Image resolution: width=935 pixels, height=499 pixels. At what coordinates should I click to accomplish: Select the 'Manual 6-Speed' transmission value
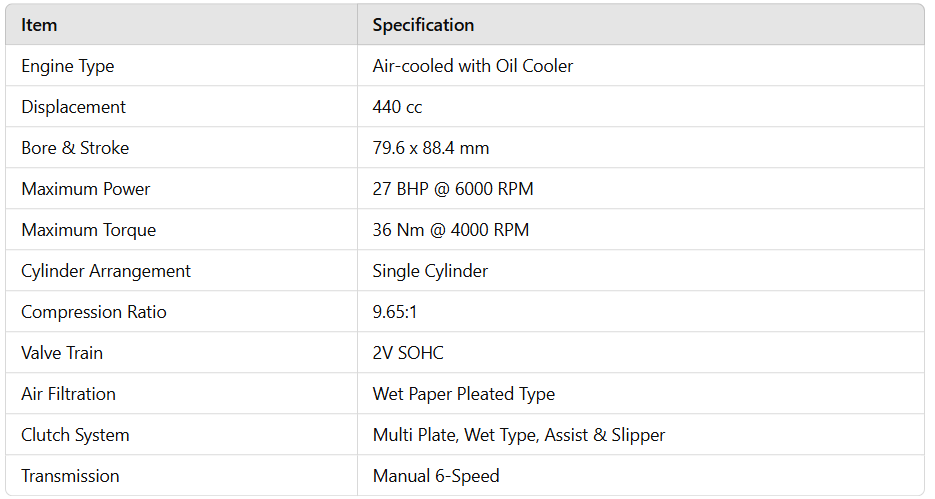click(x=436, y=476)
